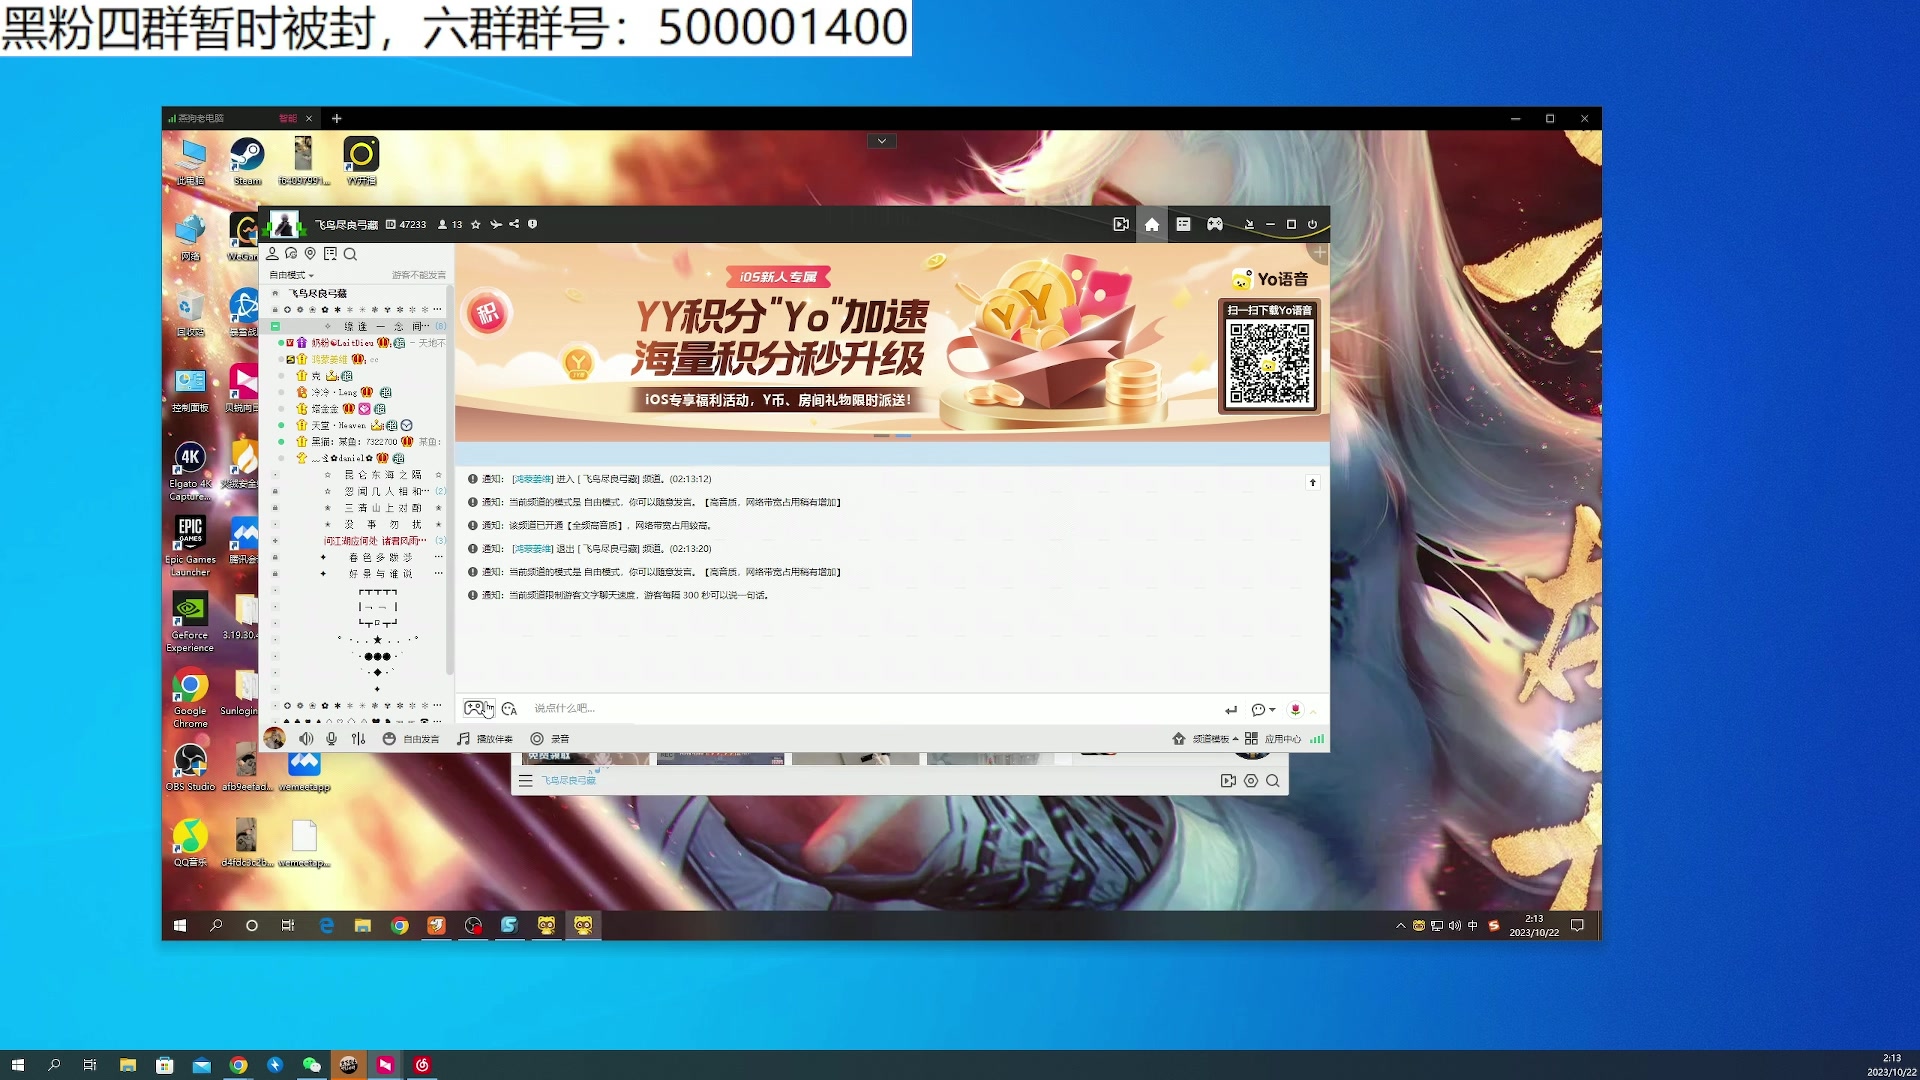The image size is (1920, 1080).
Task: Click the search magnifier in the channel sidebar
Action: [350, 254]
